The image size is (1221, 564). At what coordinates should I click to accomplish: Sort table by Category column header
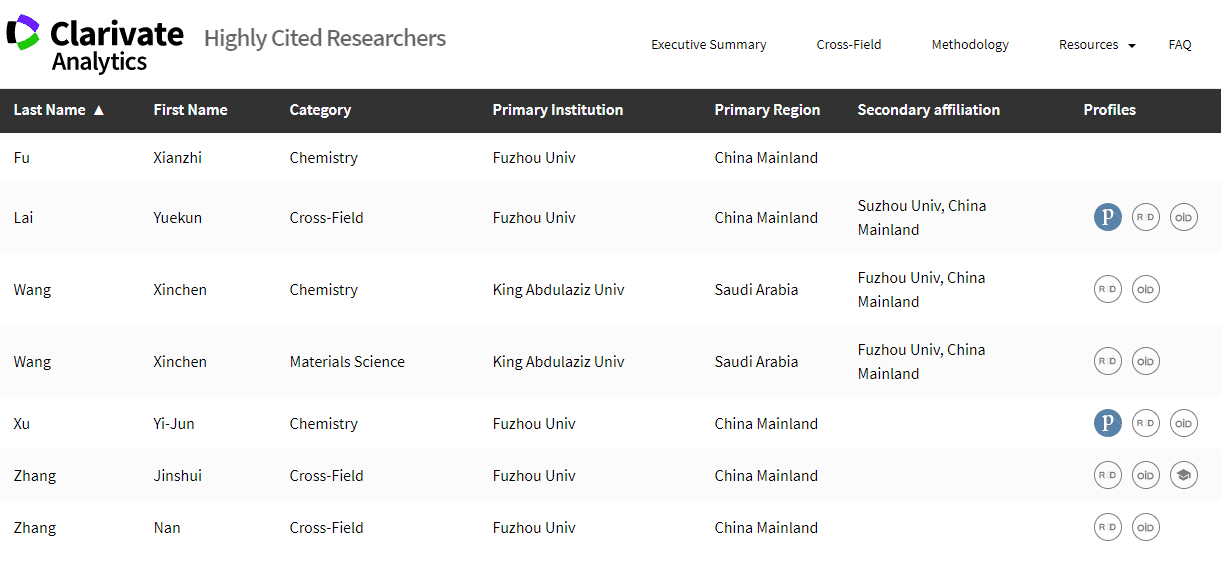pyautogui.click(x=320, y=110)
